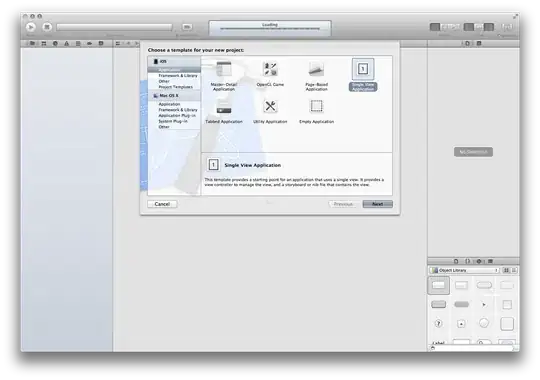The height and width of the screenshot is (380, 540).
Task: Open the Object Library dropdown
Action: [x=464, y=270]
